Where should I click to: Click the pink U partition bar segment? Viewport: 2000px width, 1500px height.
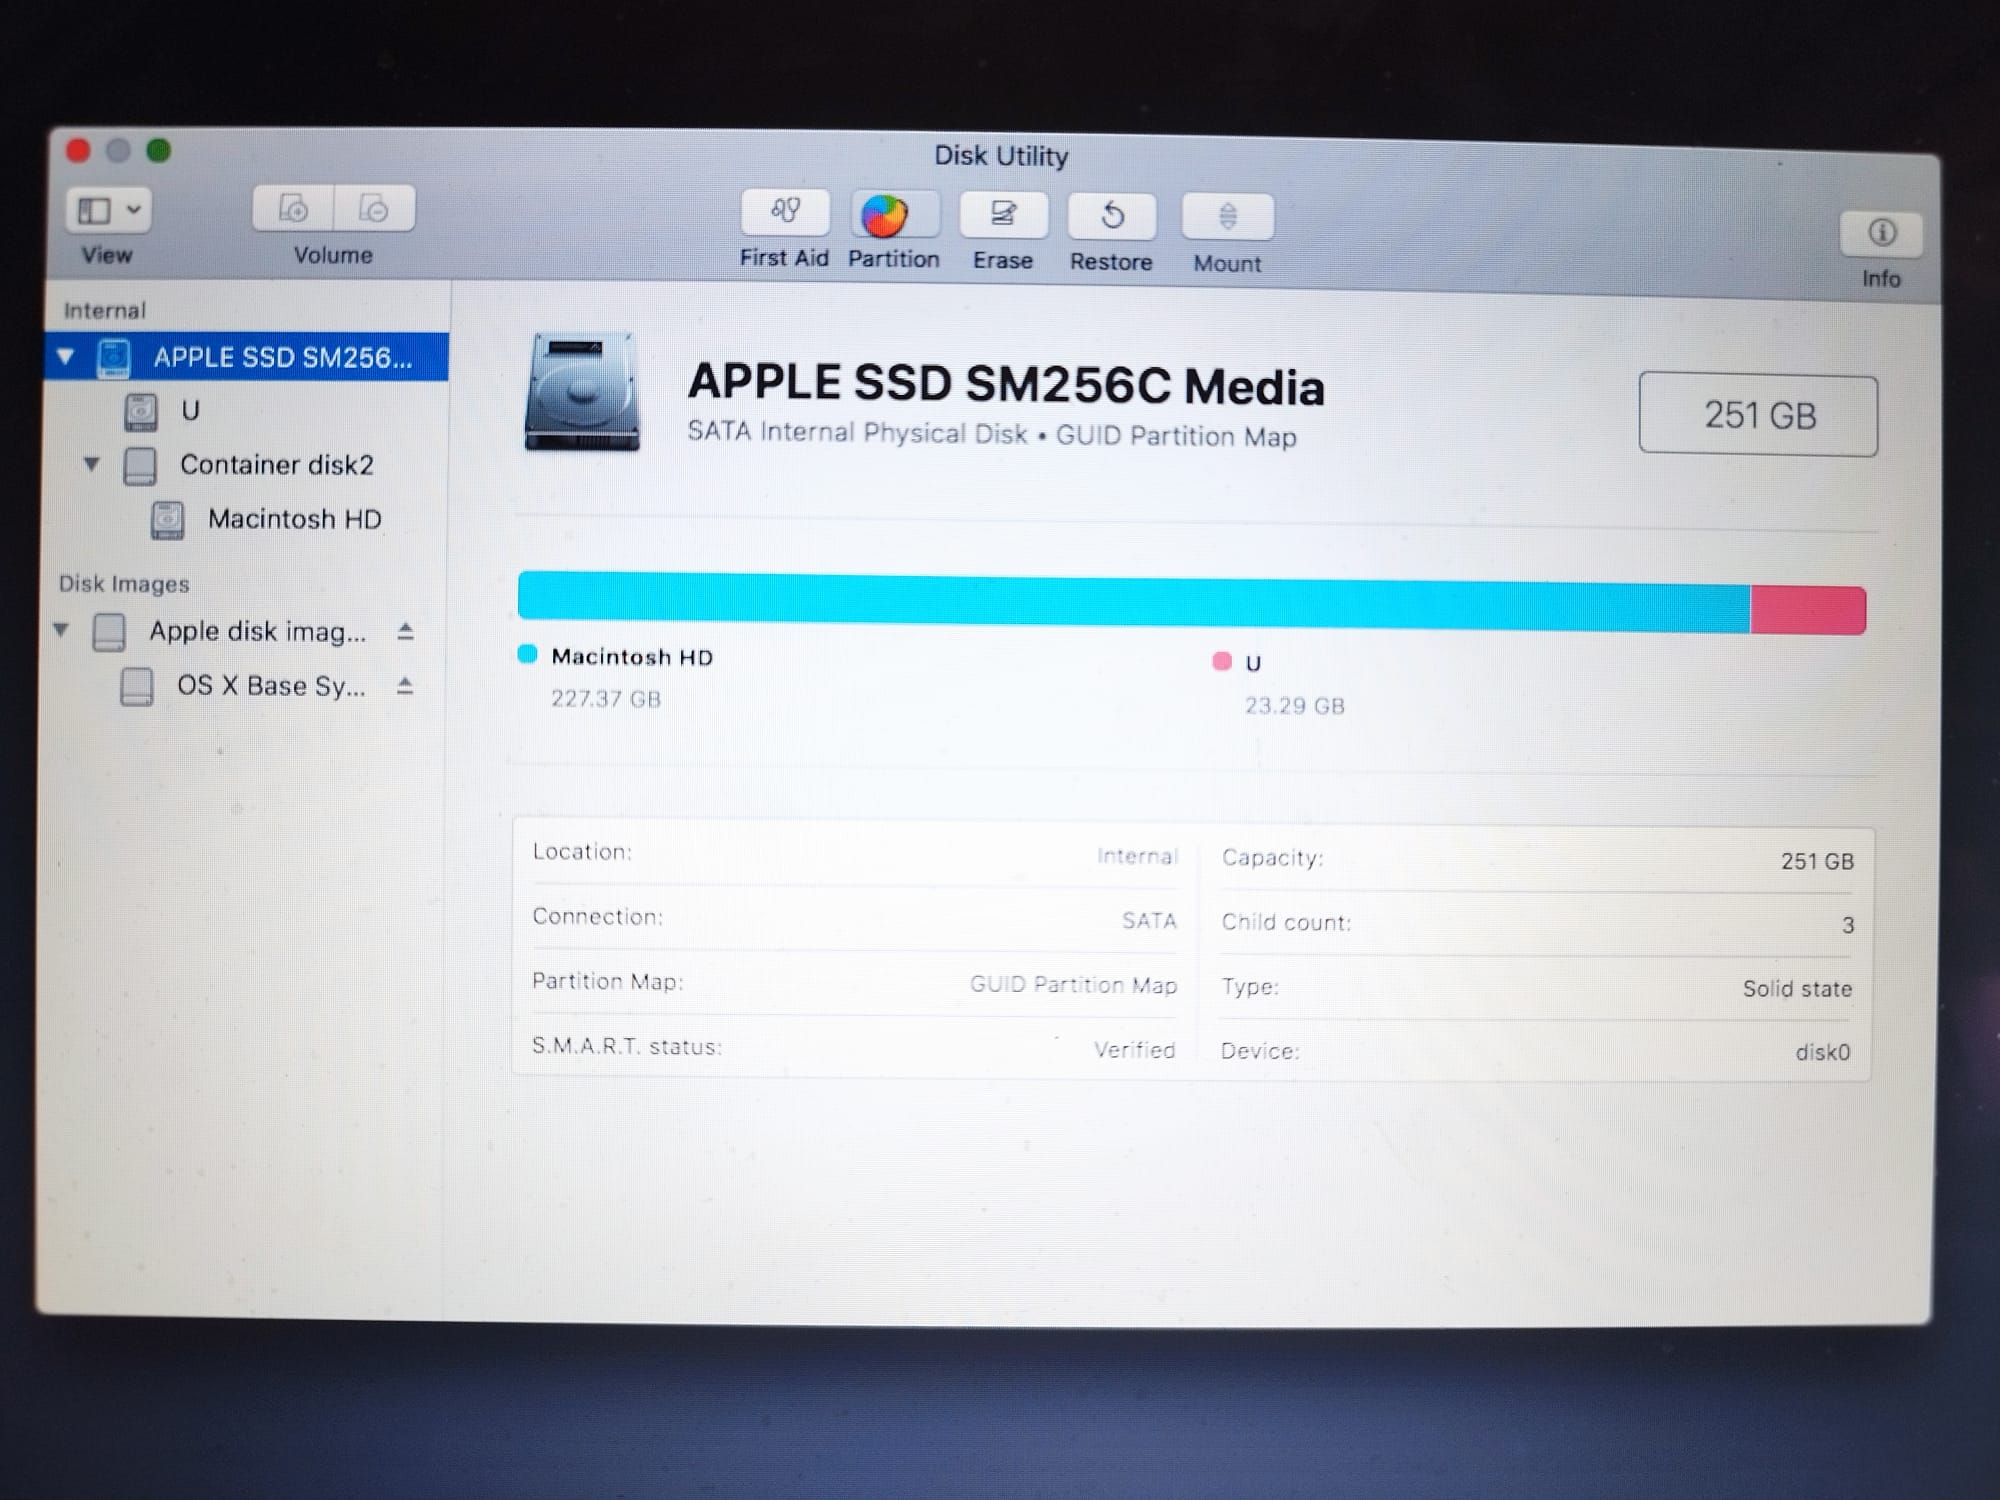coord(1808,610)
